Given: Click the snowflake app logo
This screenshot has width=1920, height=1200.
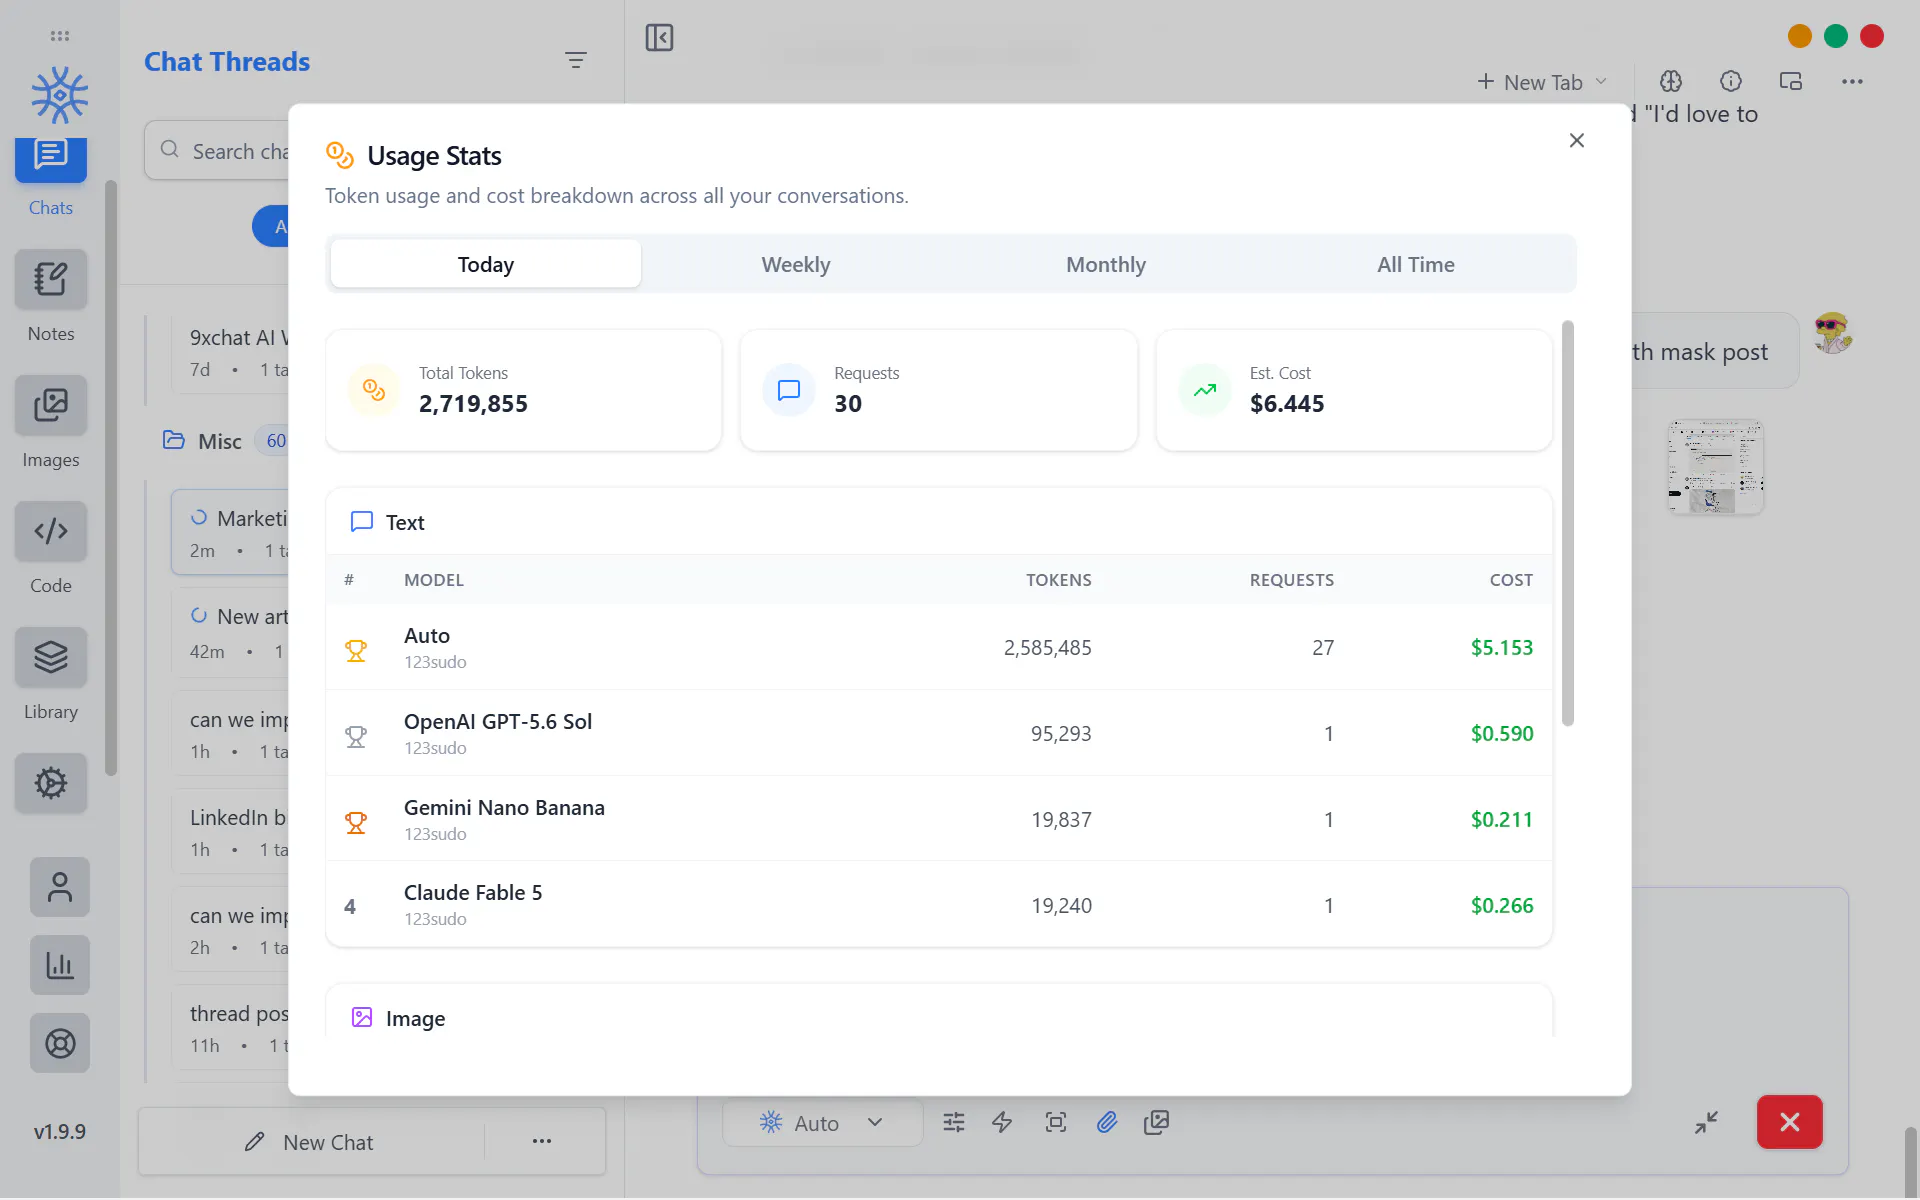Looking at the screenshot, I should 59,95.
